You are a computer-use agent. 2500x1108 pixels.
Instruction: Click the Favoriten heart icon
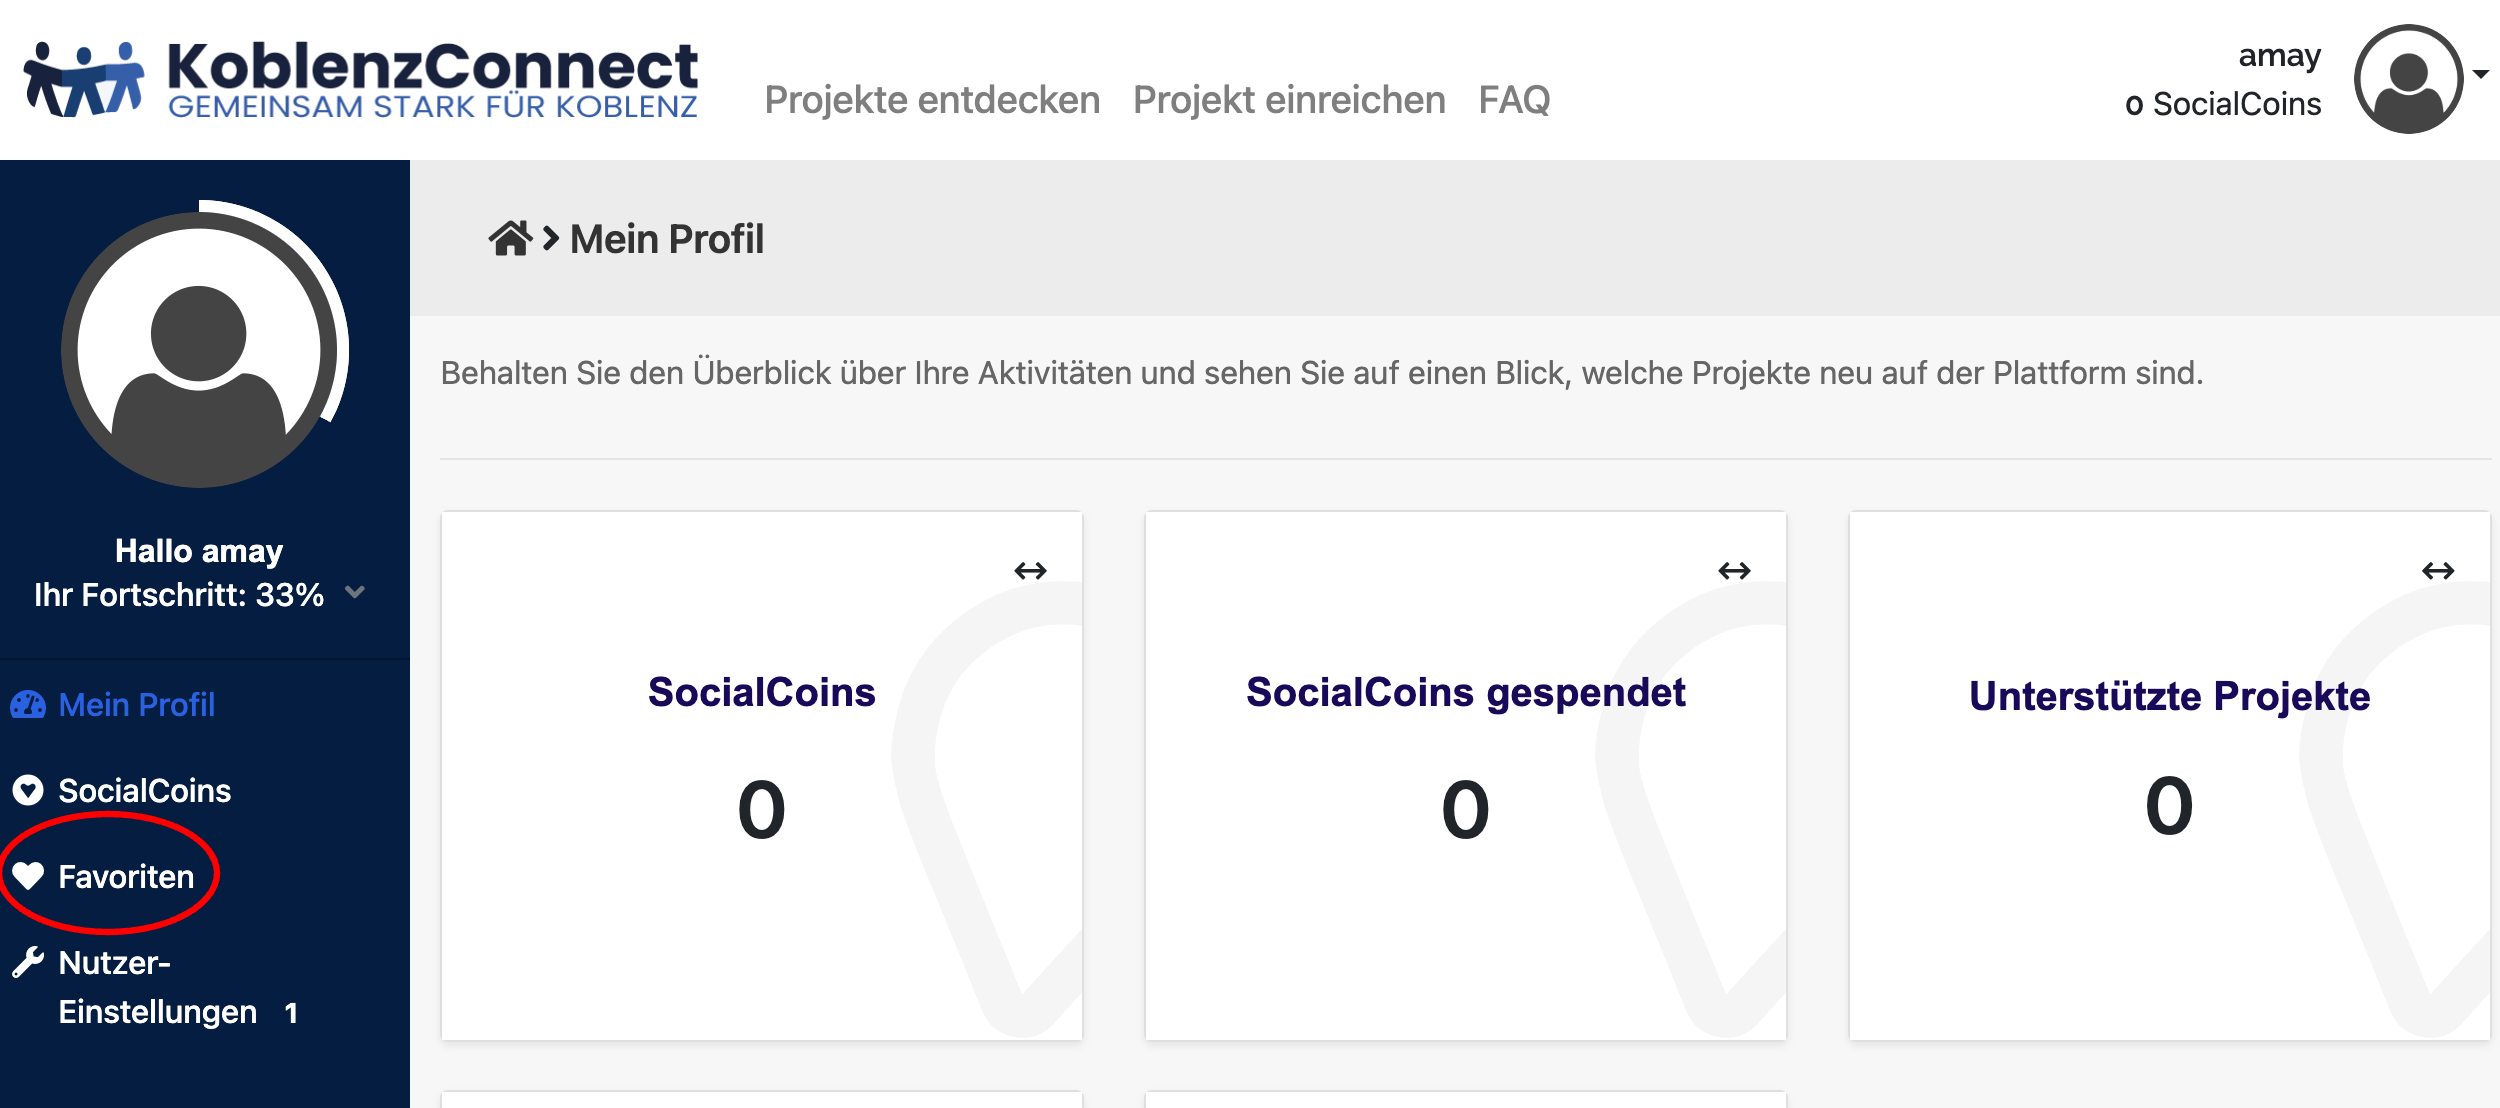[x=28, y=877]
